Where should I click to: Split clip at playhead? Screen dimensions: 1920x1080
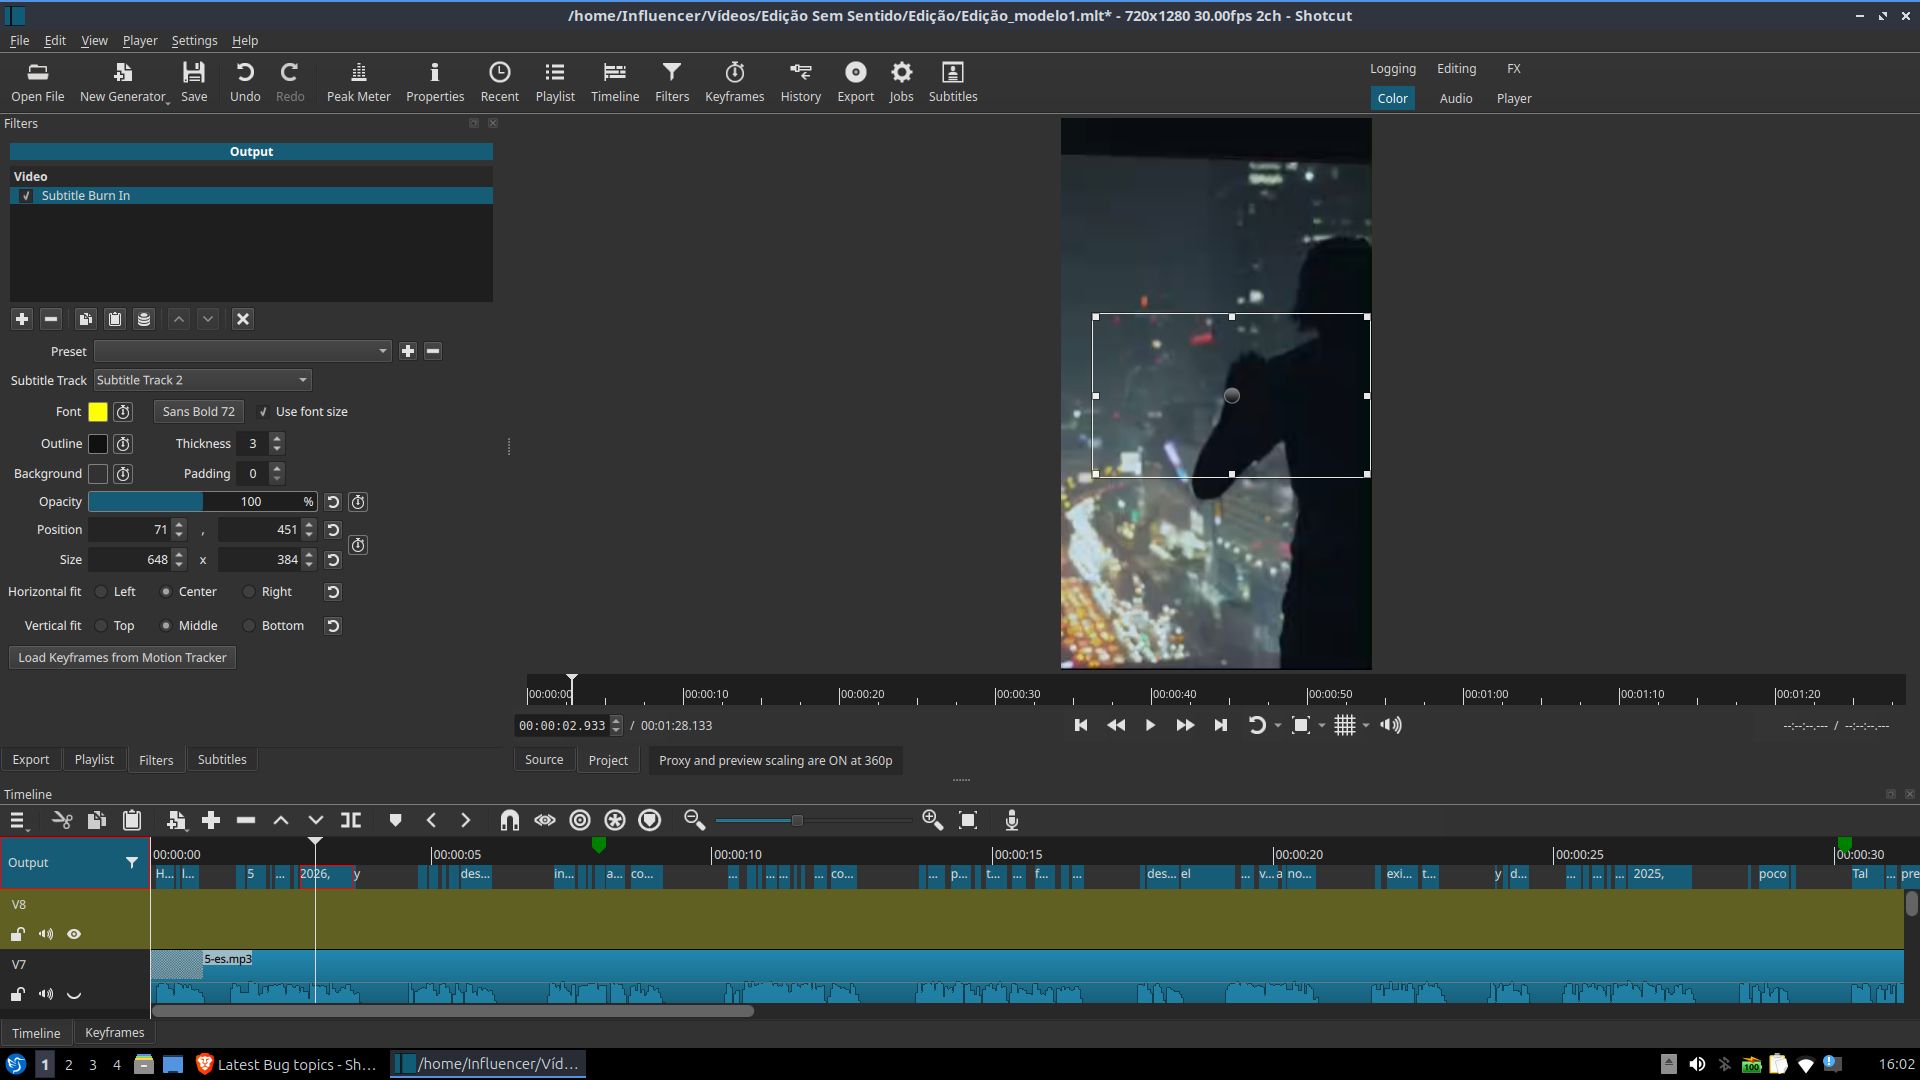pyautogui.click(x=351, y=821)
